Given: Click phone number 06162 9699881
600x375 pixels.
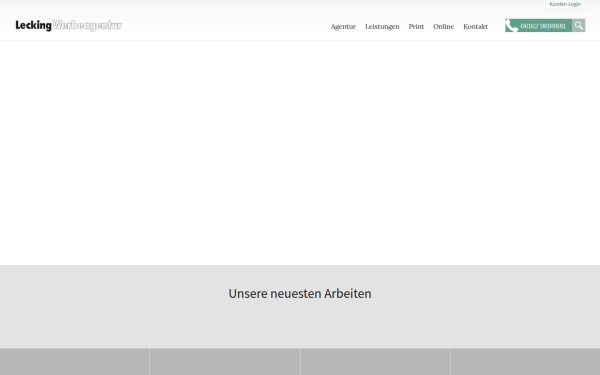Looking at the screenshot, I should click(543, 26).
